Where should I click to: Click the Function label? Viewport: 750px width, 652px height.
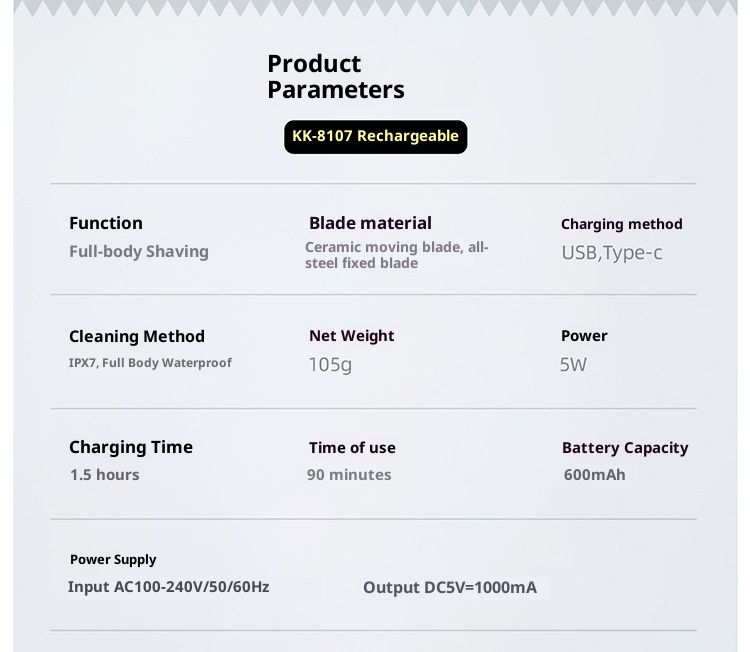106,223
